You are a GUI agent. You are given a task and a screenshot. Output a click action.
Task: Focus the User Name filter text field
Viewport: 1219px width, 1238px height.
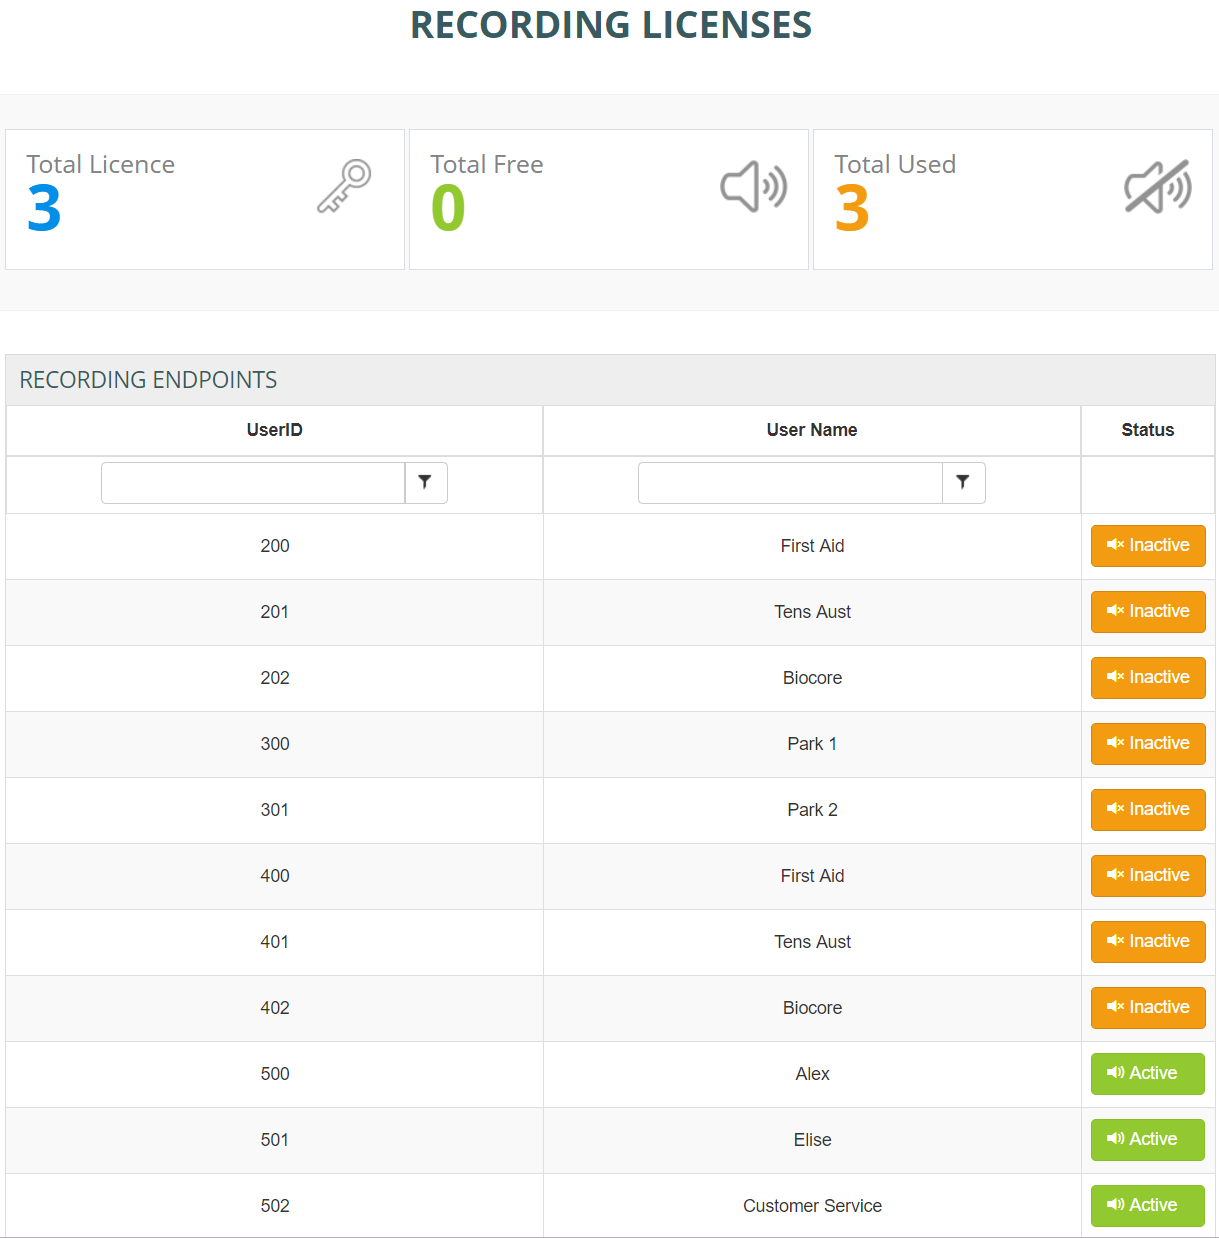[790, 483]
